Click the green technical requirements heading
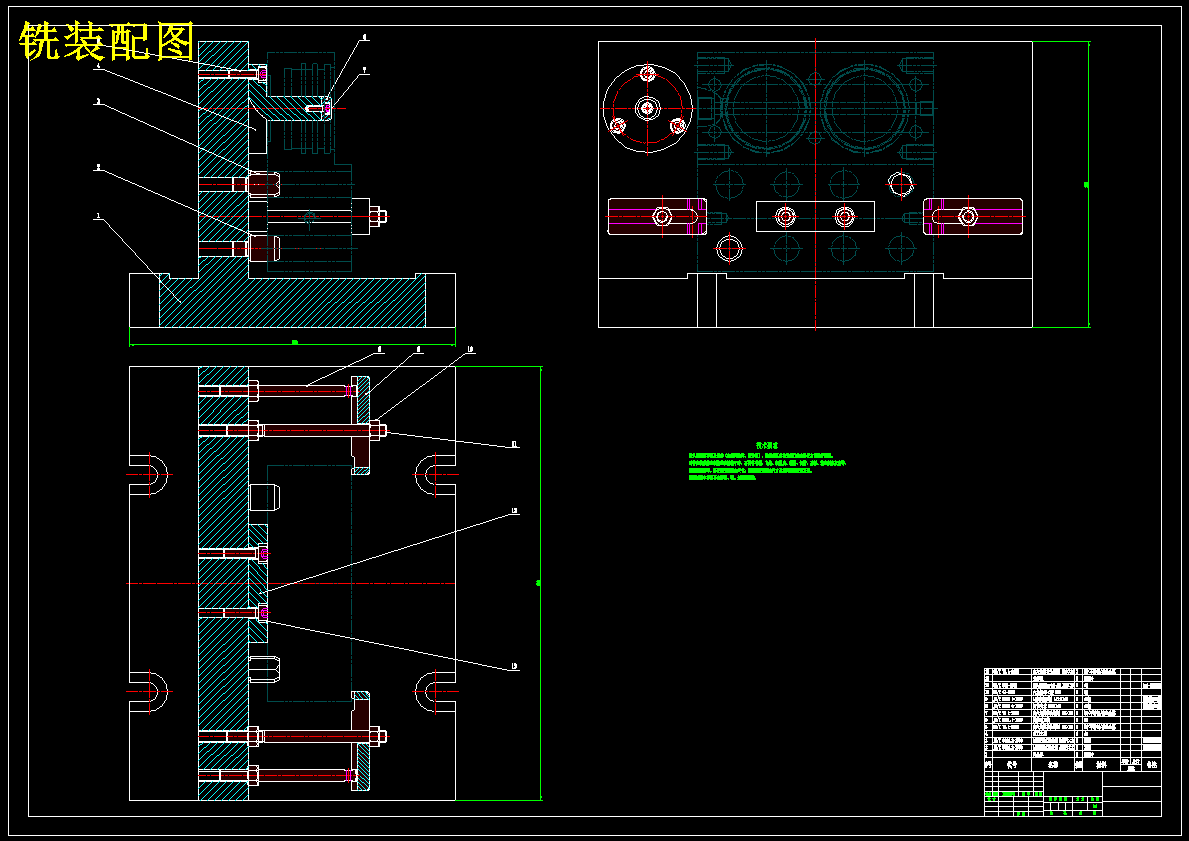Screen dimensions: 1189x841 point(767,446)
